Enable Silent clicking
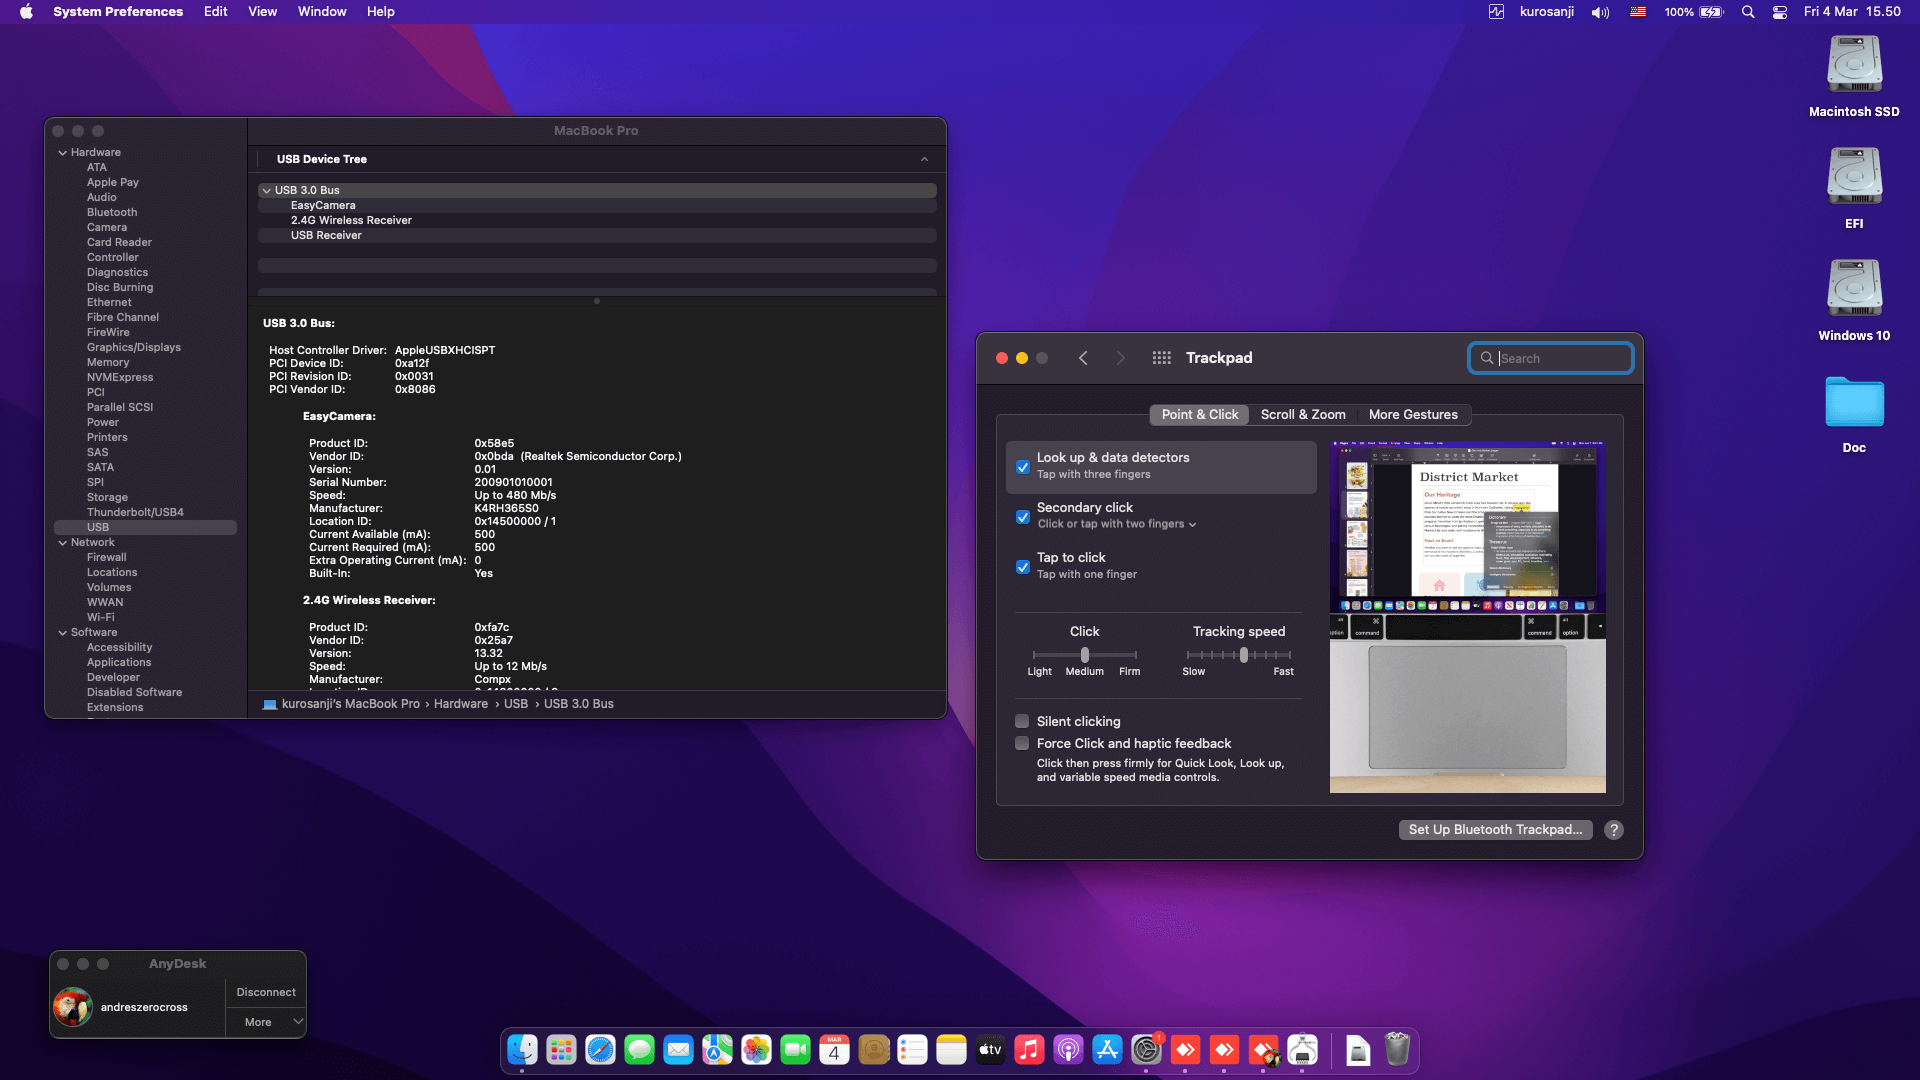The image size is (1920, 1080). click(1022, 721)
